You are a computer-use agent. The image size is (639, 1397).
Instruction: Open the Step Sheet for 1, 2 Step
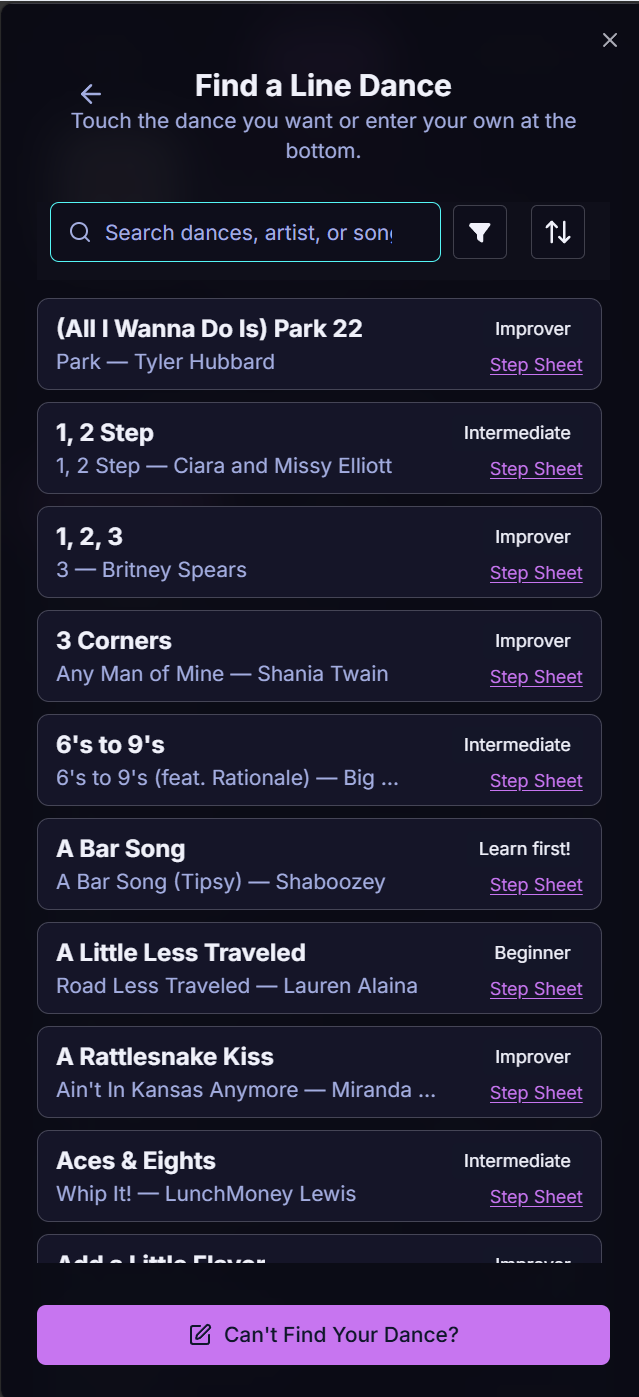536,468
